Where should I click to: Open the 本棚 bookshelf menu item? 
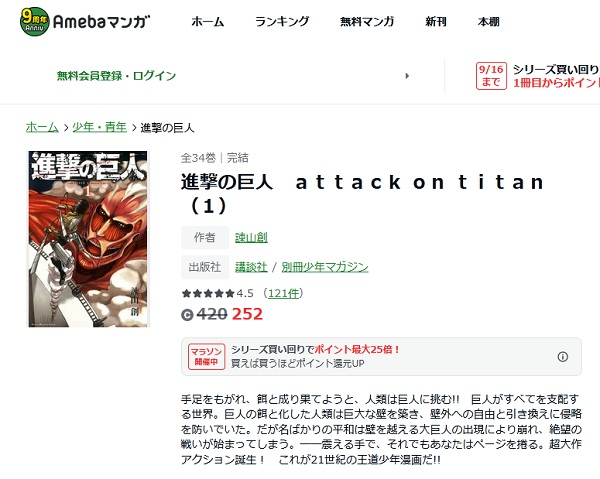489,22
